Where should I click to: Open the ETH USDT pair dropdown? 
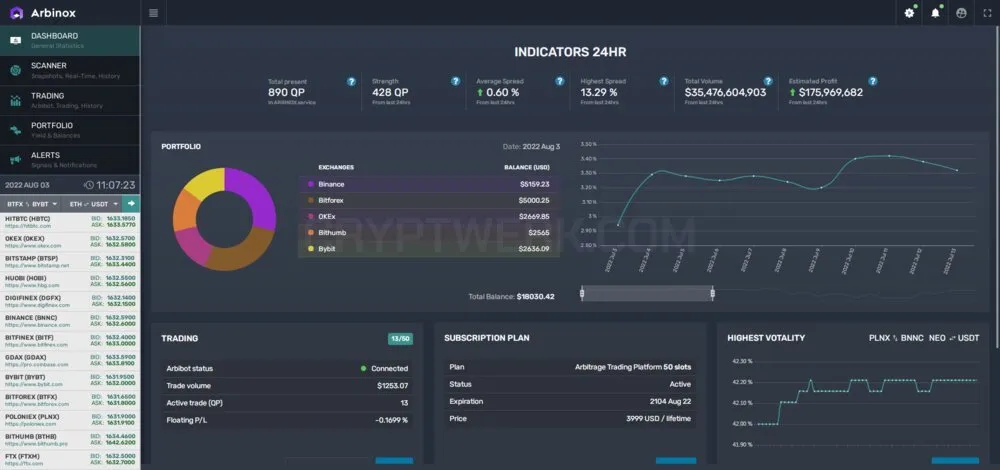(x=93, y=204)
